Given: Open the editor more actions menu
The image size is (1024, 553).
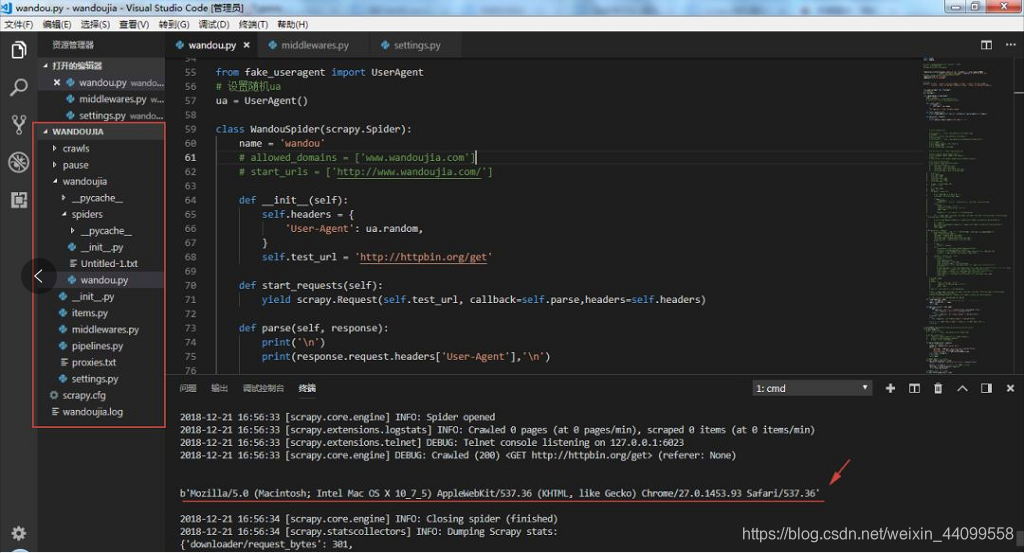Looking at the screenshot, I should coord(1010,45).
